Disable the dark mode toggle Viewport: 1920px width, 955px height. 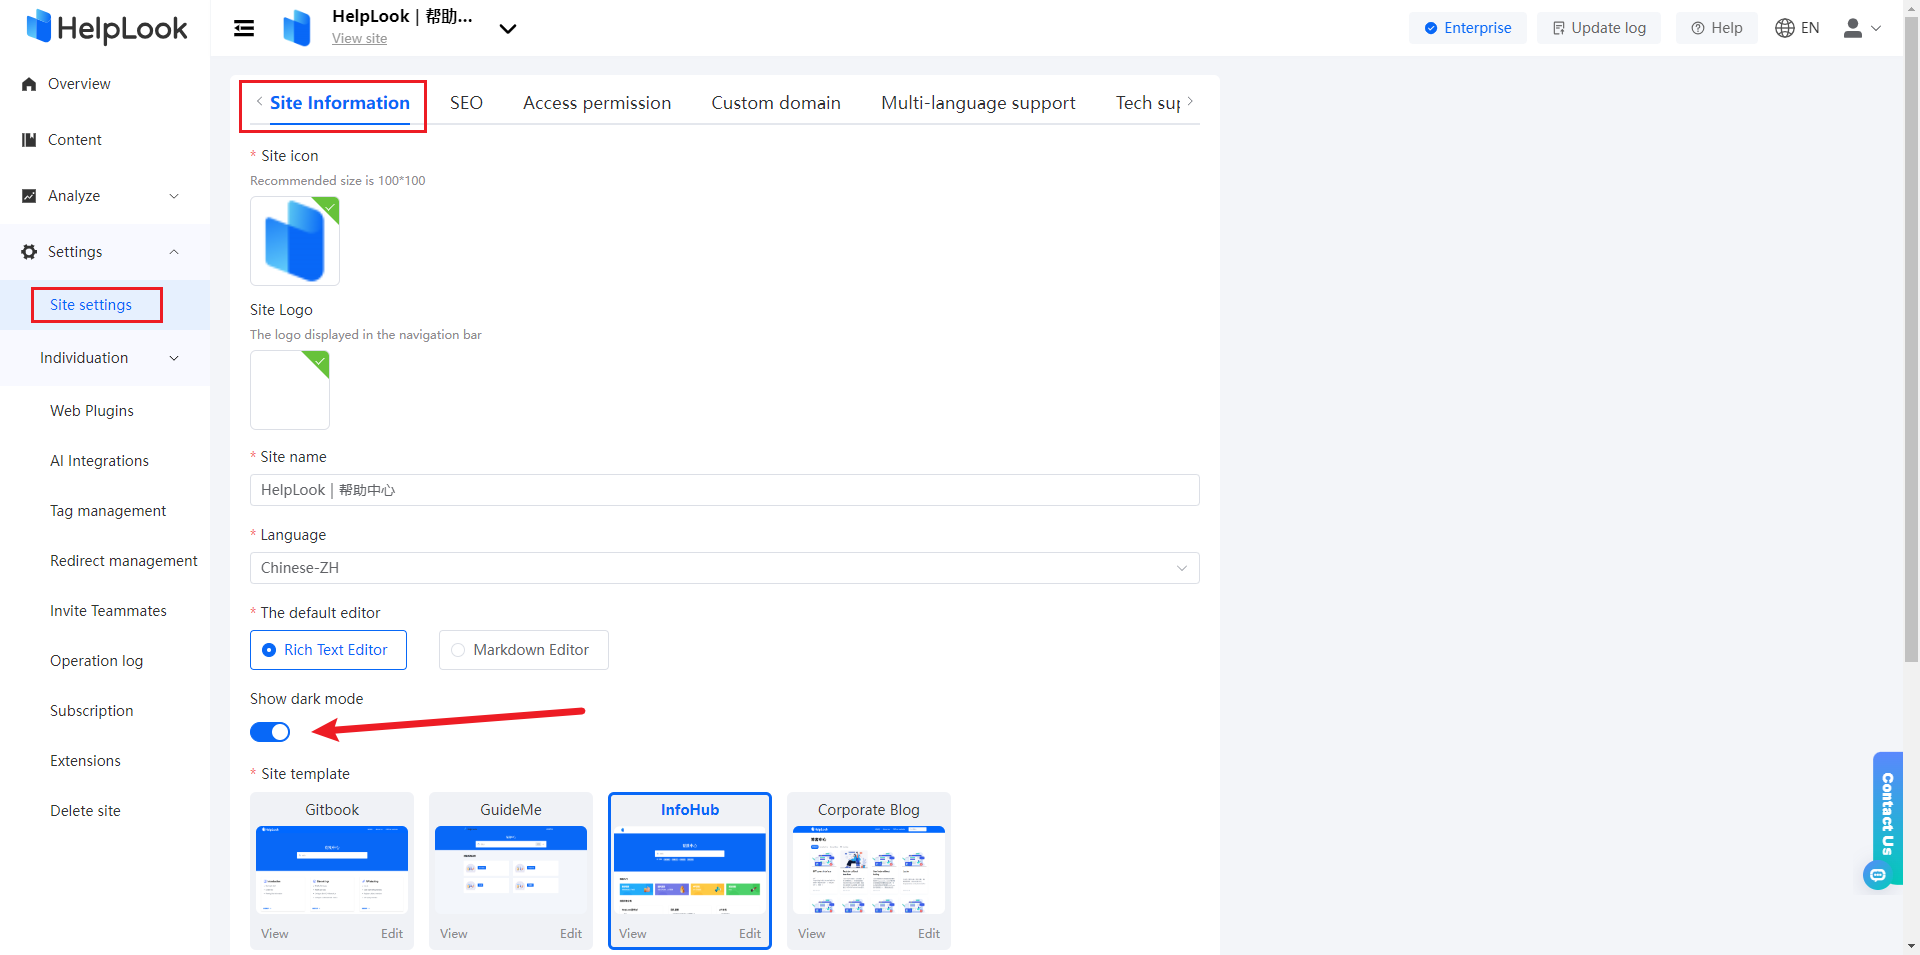270,732
